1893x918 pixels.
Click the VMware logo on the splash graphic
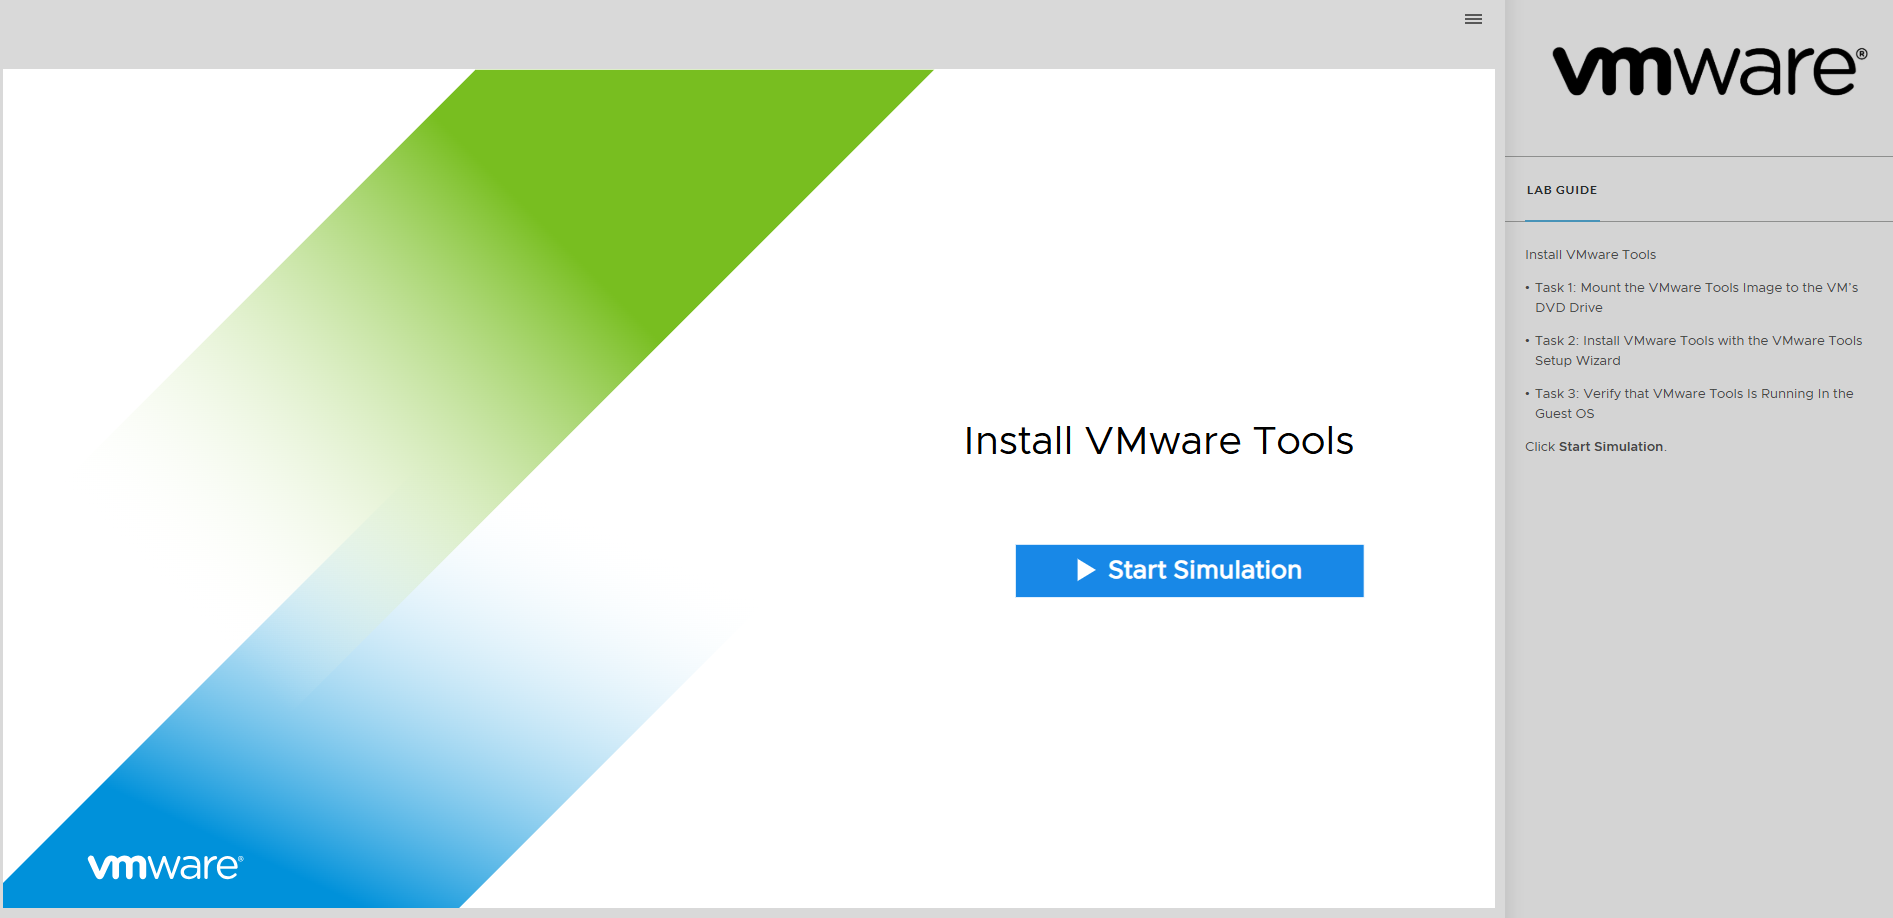(163, 866)
